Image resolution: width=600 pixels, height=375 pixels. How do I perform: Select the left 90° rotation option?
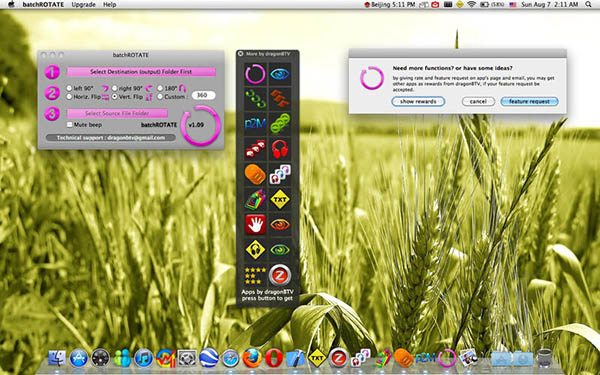tap(69, 88)
